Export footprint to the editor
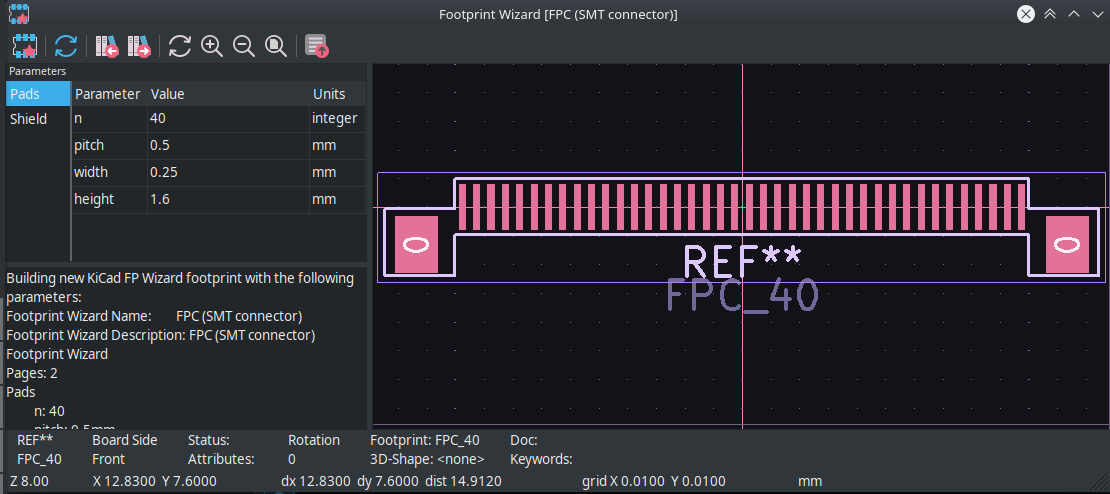This screenshot has width=1110, height=494. click(x=317, y=46)
